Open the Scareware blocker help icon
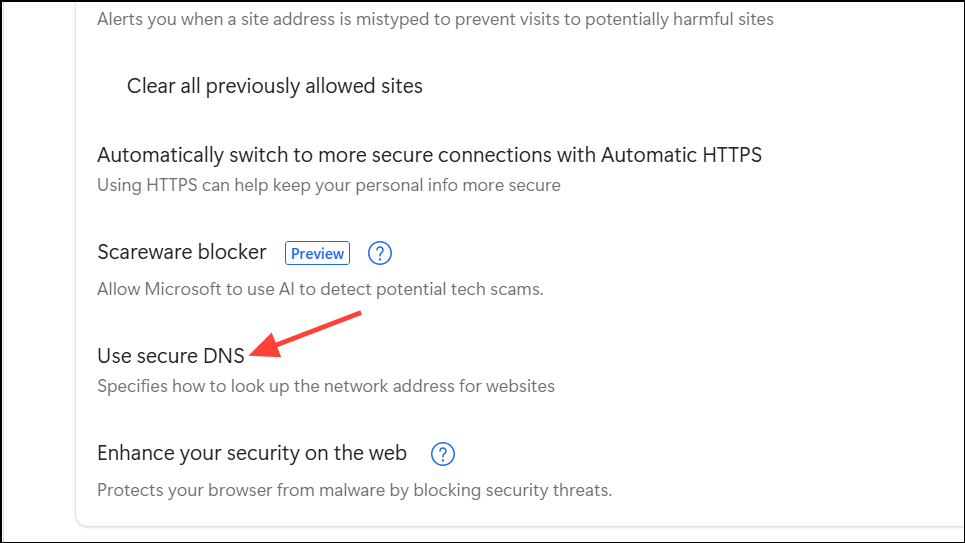965x543 pixels. (x=380, y=253)
